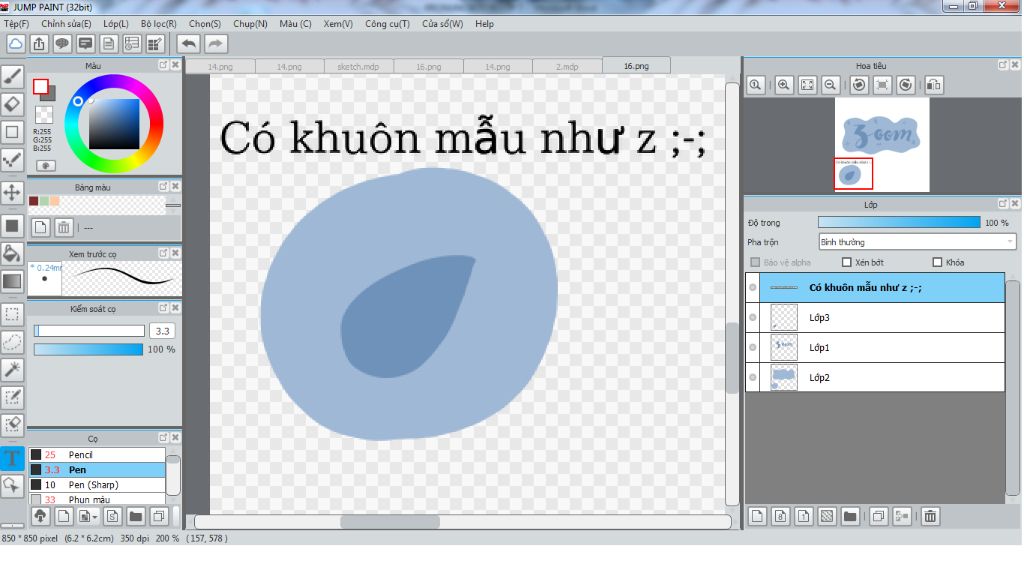Select the Bucket fill tool
1024x576 pixels.
[12, 253]
